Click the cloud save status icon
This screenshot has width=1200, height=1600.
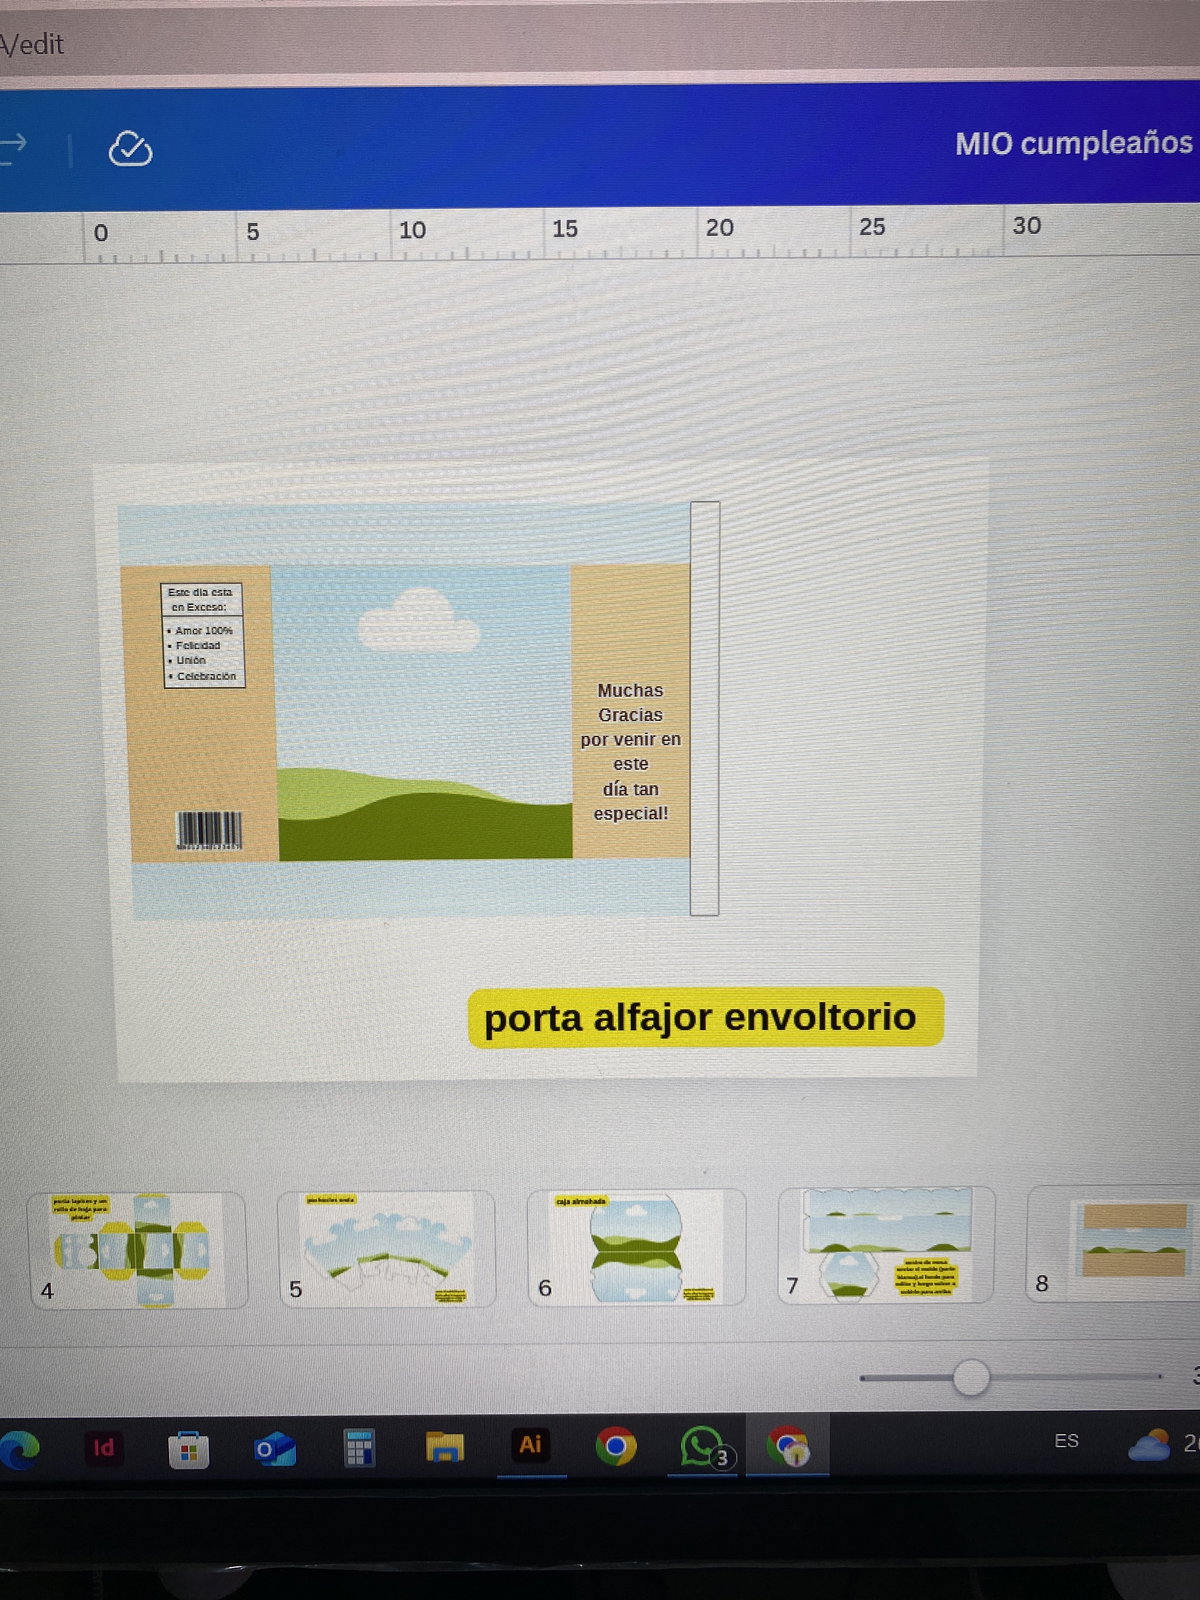coord(130,149)
